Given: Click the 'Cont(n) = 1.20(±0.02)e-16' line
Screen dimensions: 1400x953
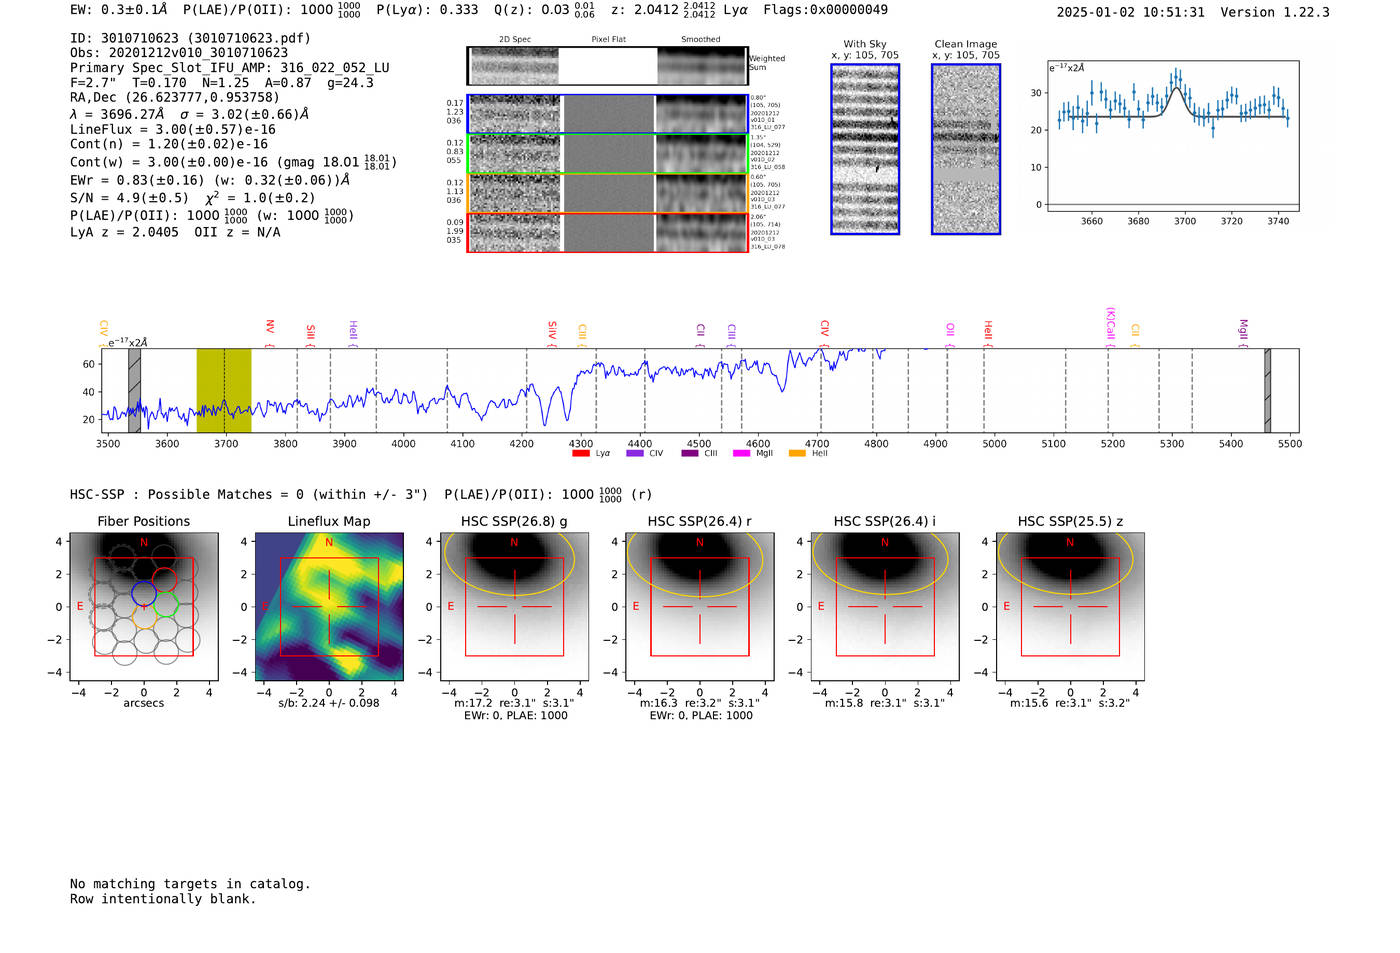Looking at the screenshot, I should point(169,144).
